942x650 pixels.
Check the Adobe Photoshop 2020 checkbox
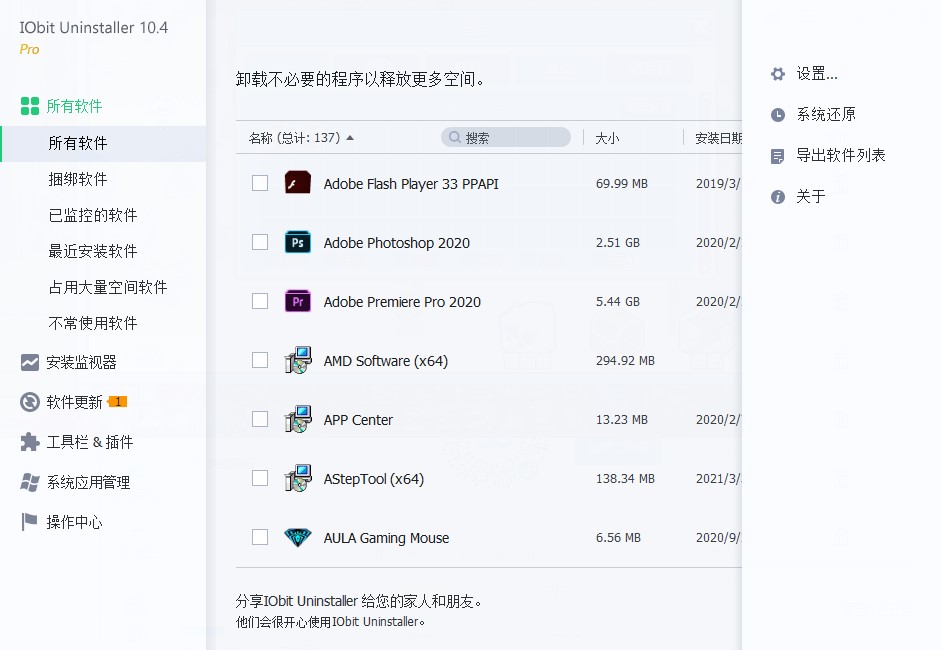[260, 242]
